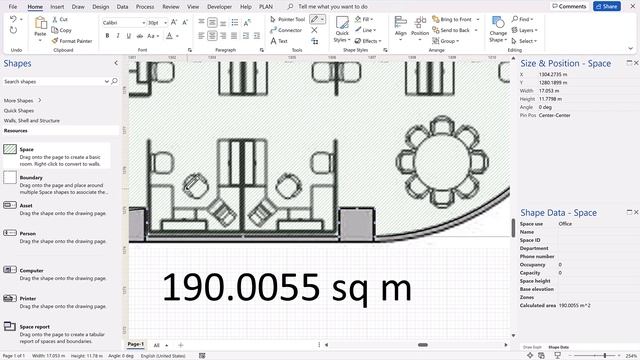The width and height of the screenshot is (640, 360).
Task: Cut the selection with the scissors icon
Action: click(55, 19)
